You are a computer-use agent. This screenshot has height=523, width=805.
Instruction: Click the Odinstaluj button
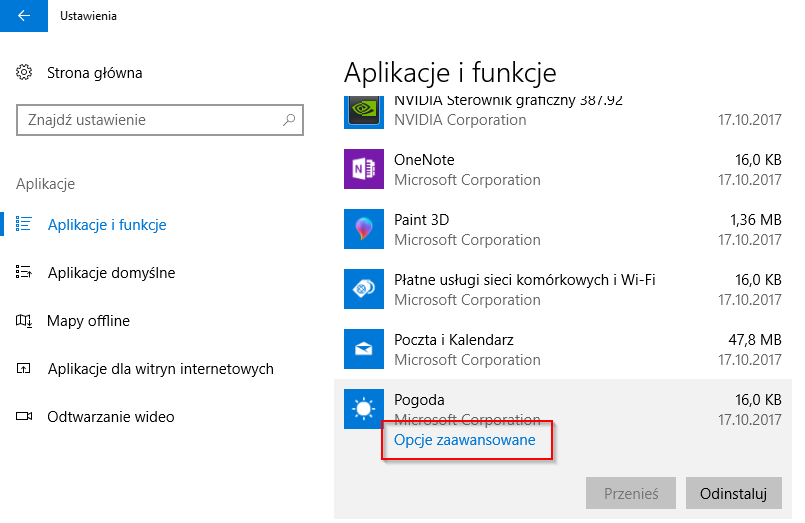[x=734, y=493]
